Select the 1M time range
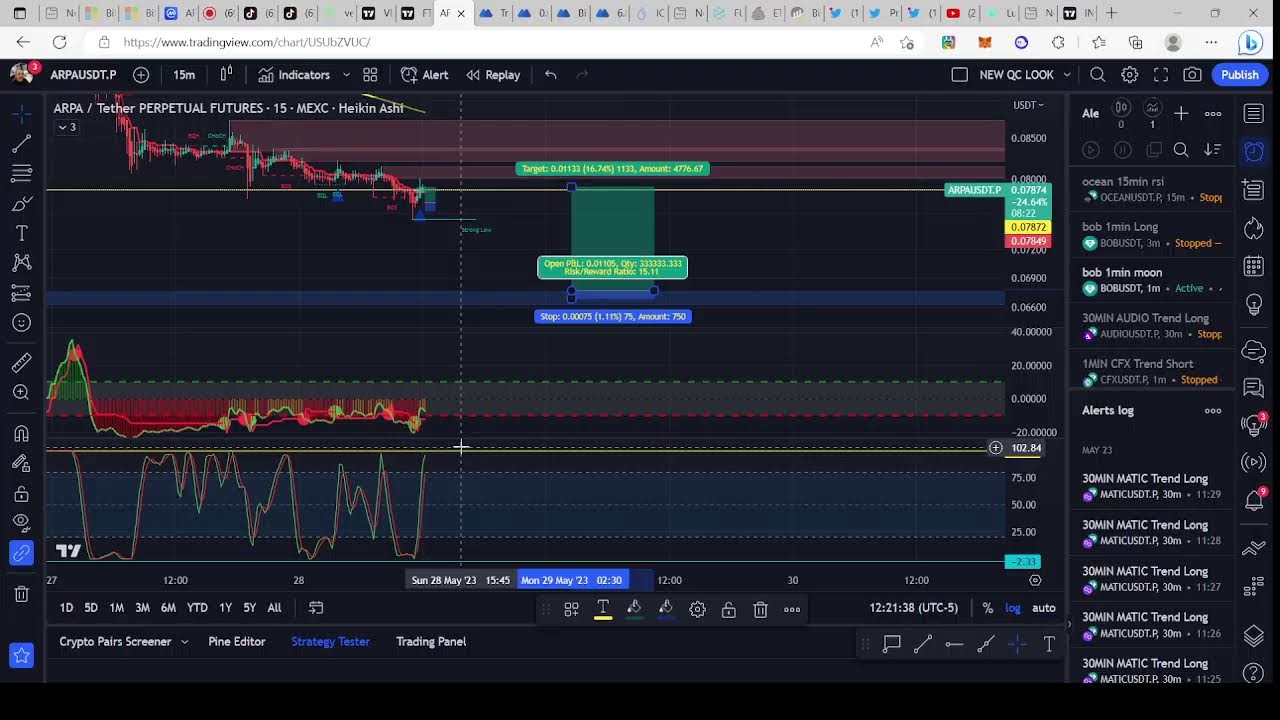The image size is (1280, 720). click(x=116, y=608)
